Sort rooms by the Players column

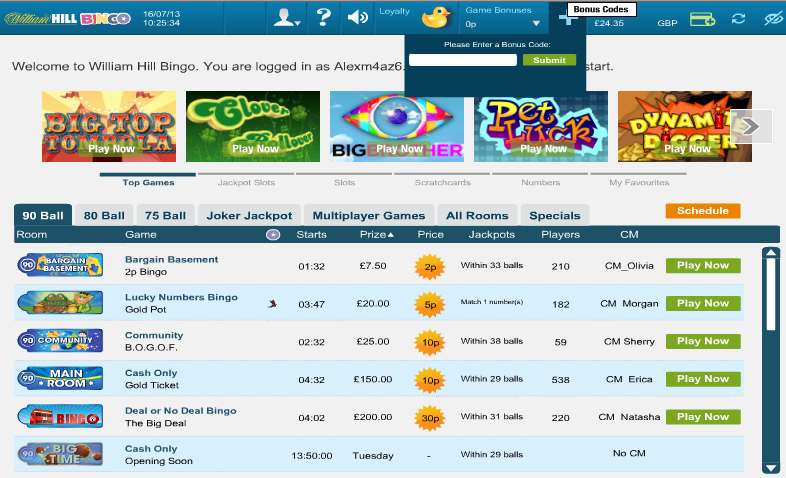pyautogui.click(x=560, y=234)
